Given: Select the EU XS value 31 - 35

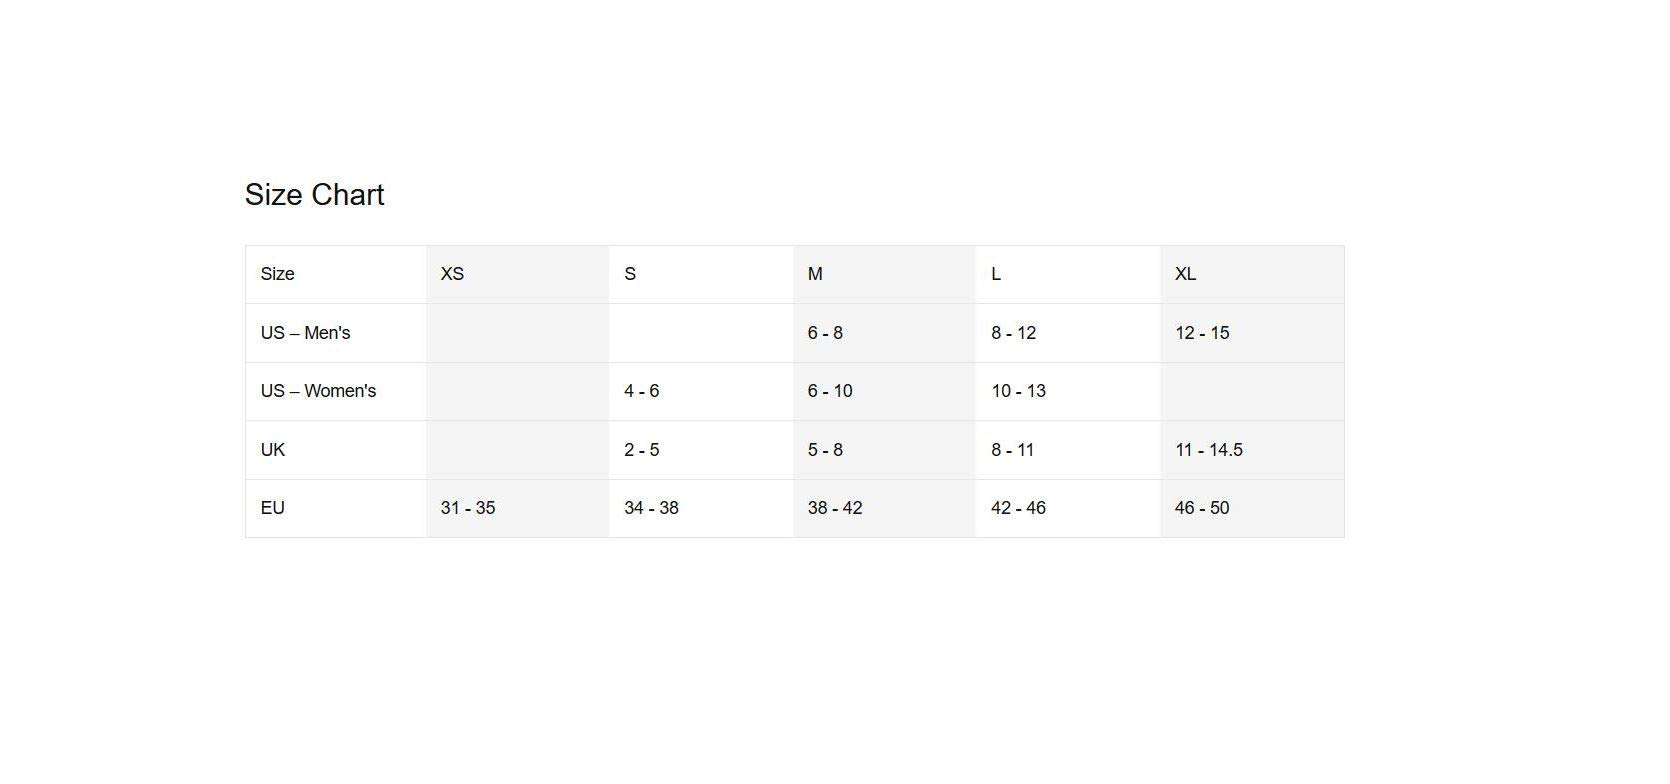Looking at the screenshot, I should (468, 508).
